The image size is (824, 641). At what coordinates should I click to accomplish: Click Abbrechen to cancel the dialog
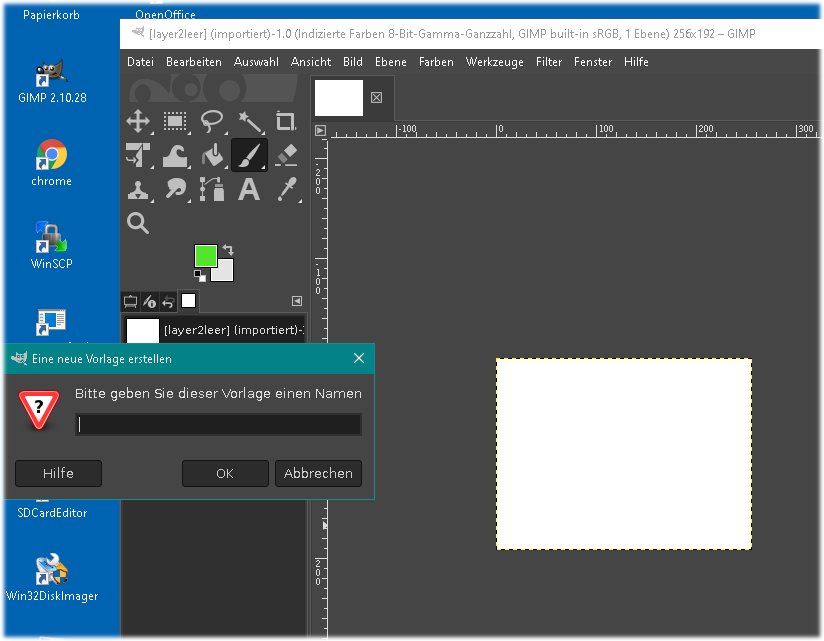pos(318,473)
